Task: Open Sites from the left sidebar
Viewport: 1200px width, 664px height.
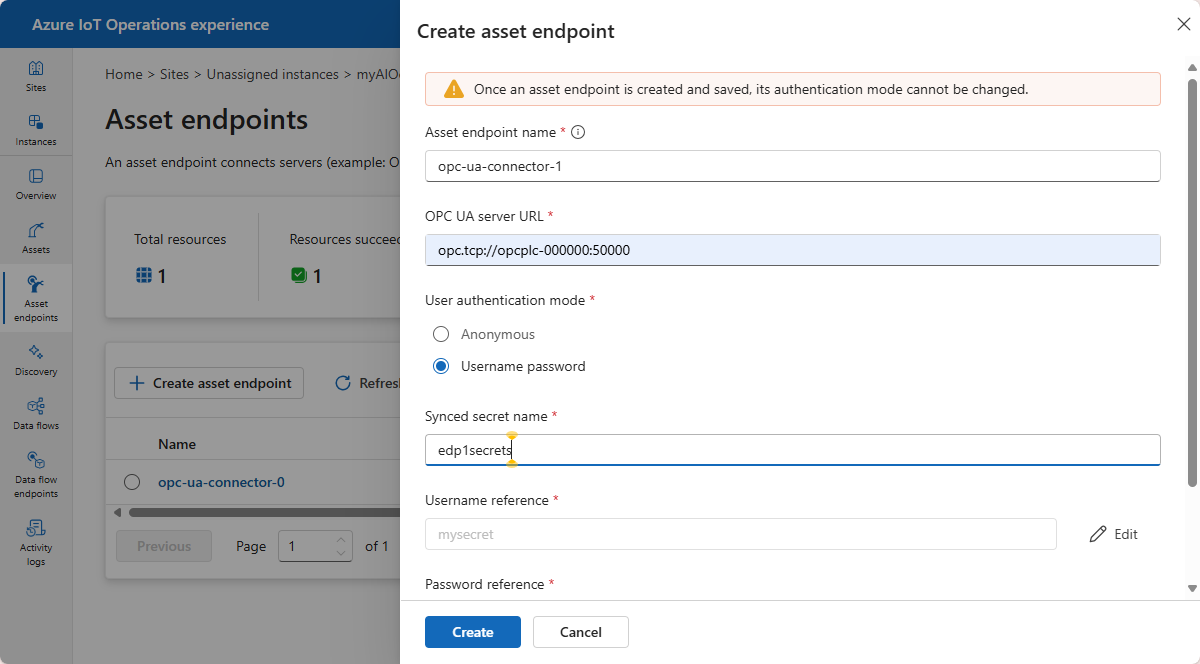Action: tap(36, 76)
